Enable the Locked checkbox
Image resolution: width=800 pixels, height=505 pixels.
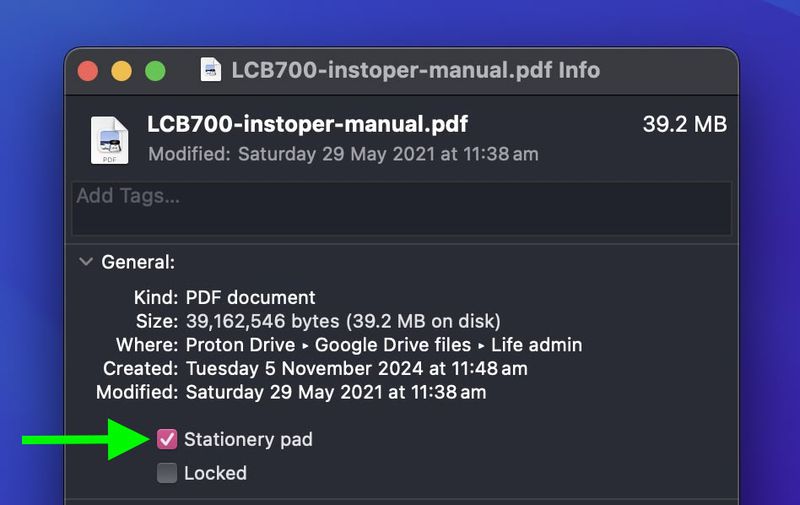click(167, 473)
